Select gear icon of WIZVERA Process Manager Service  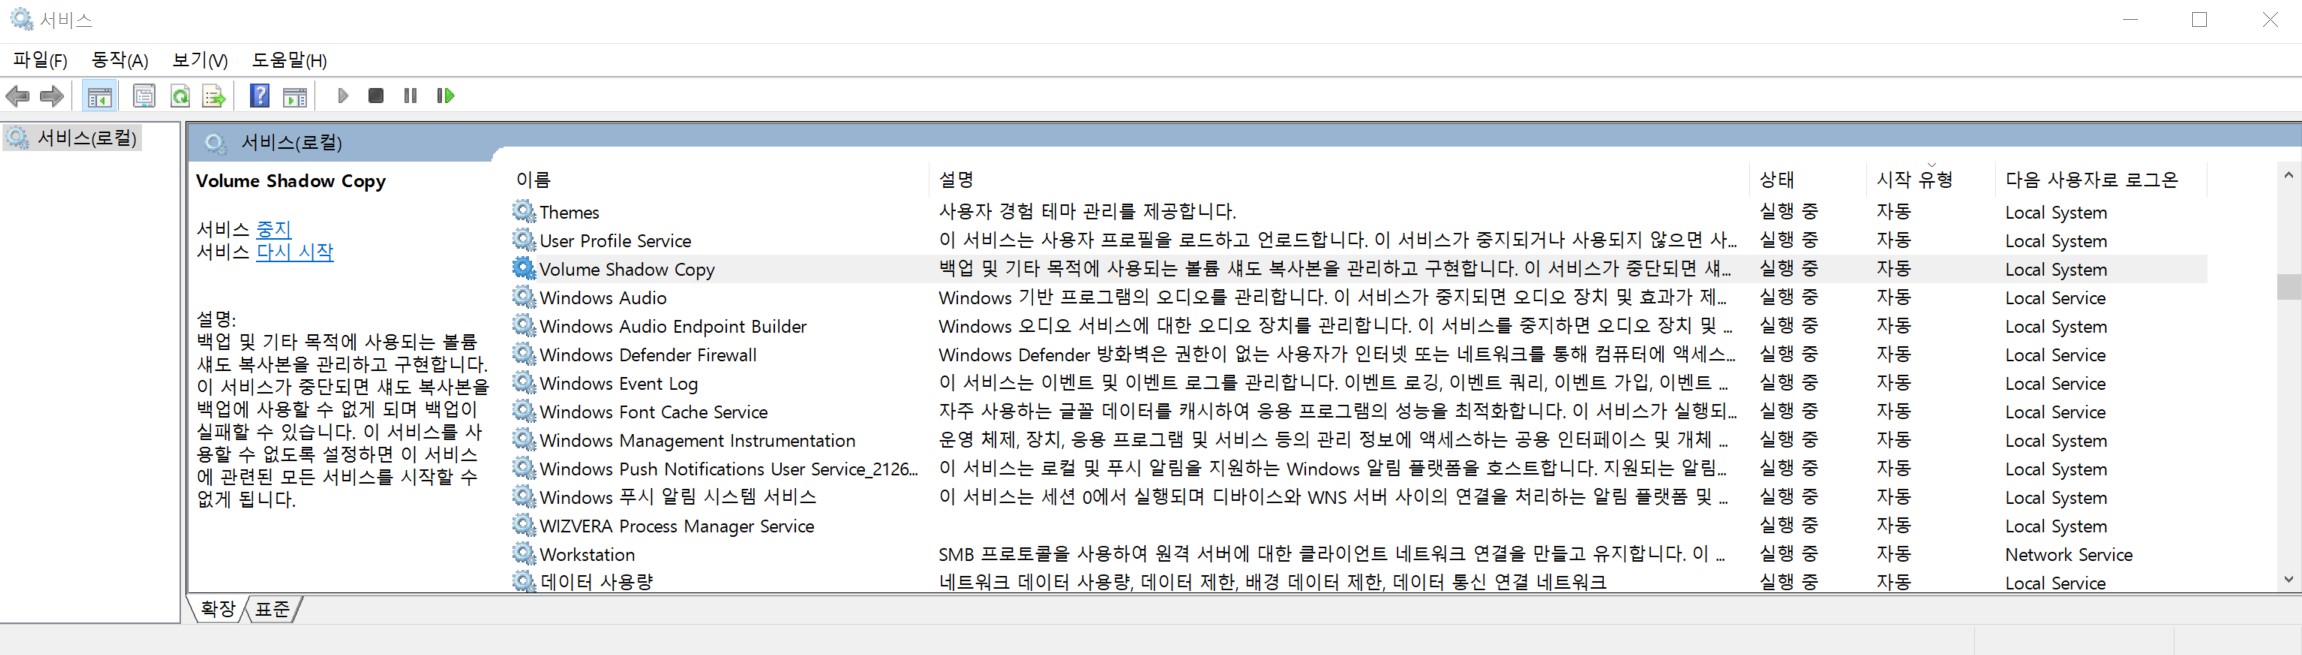[x=524, y=525]
